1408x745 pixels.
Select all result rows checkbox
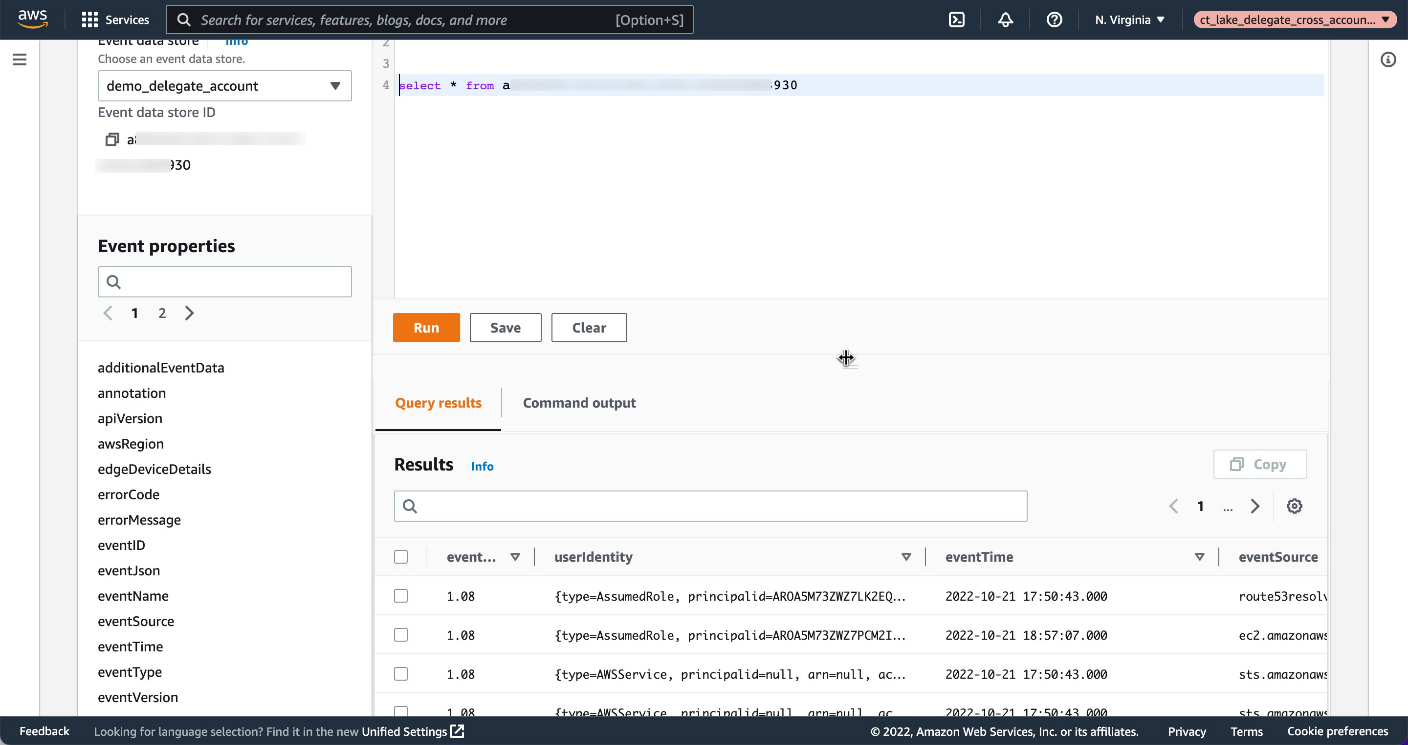401,557
